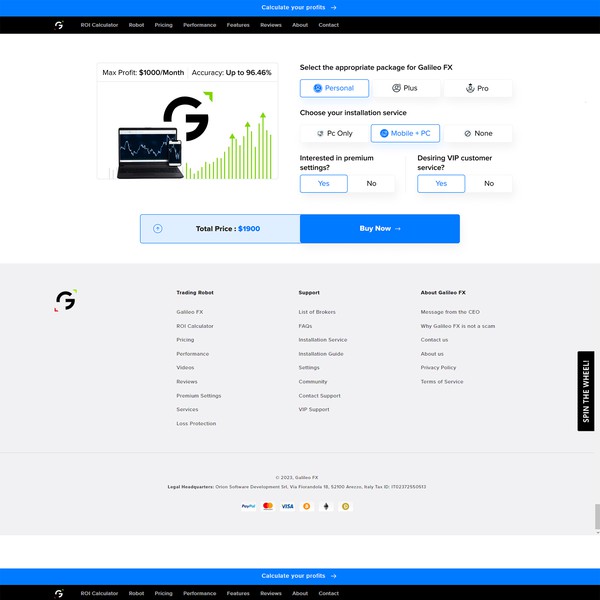The height and width of the screenshot is (600, 600).
Task: Open FAQs footer link
Action: click(x=305, y=326)
